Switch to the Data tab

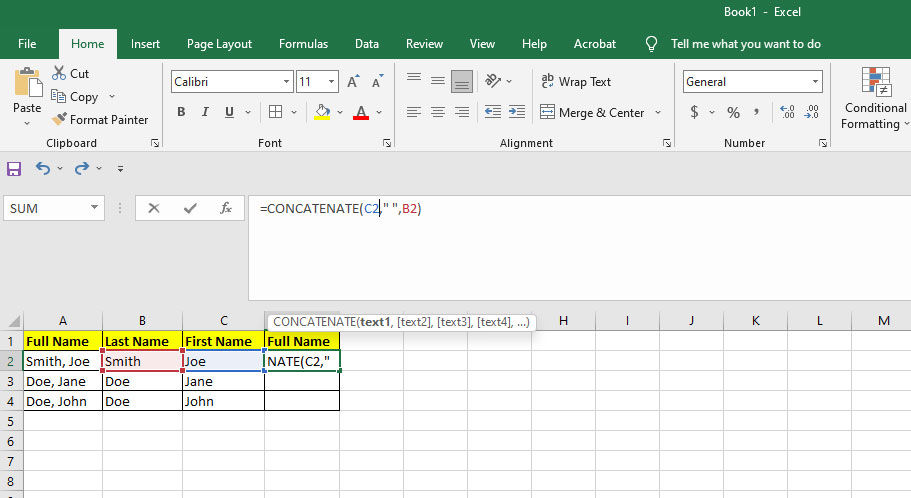(x=367, y=44)
